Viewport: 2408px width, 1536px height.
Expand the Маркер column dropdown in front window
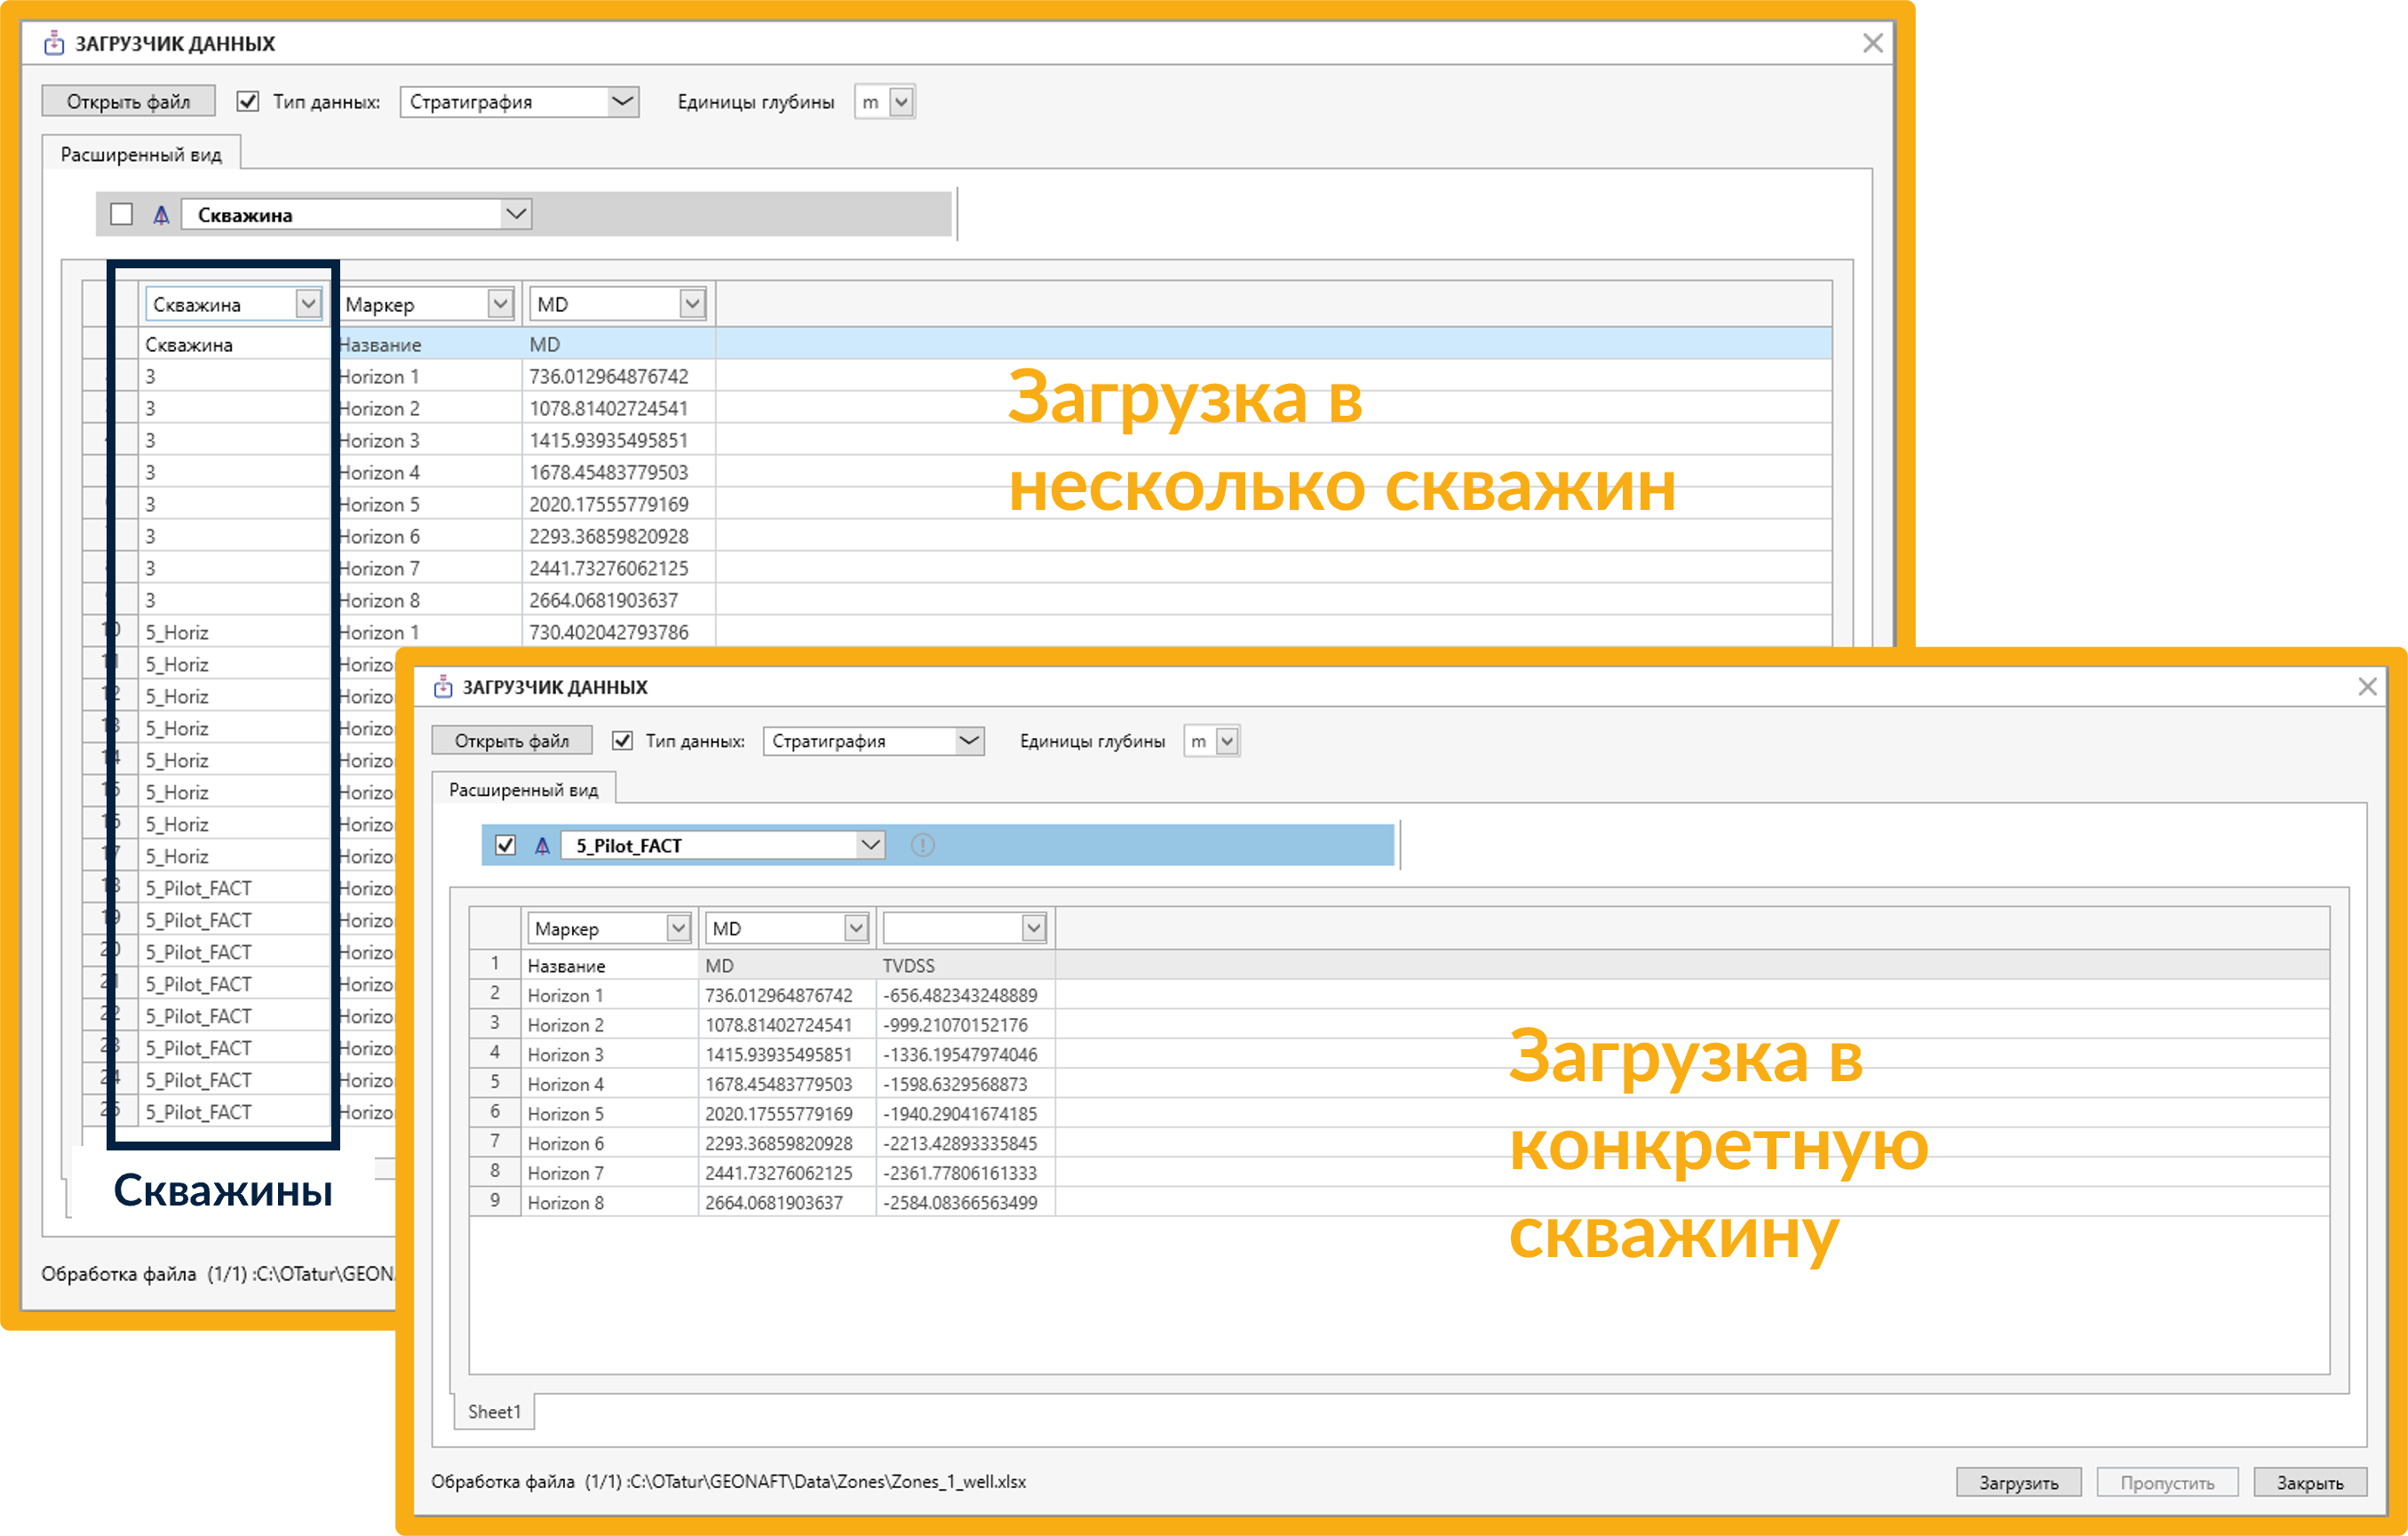coord(678,929)
